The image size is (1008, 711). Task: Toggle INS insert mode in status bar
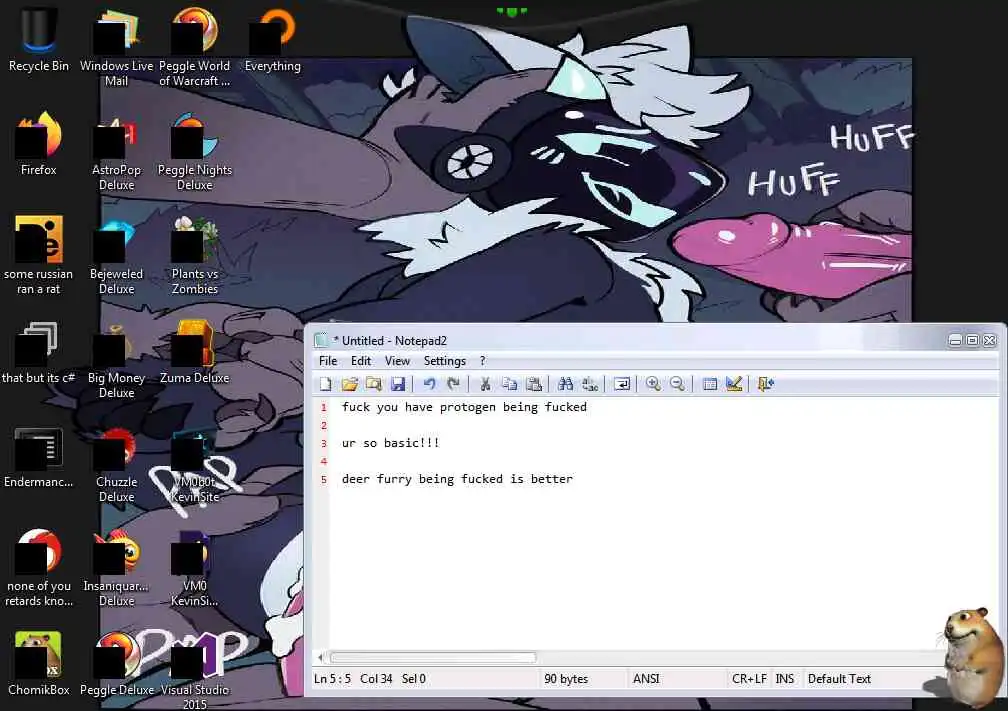(784, 679)
